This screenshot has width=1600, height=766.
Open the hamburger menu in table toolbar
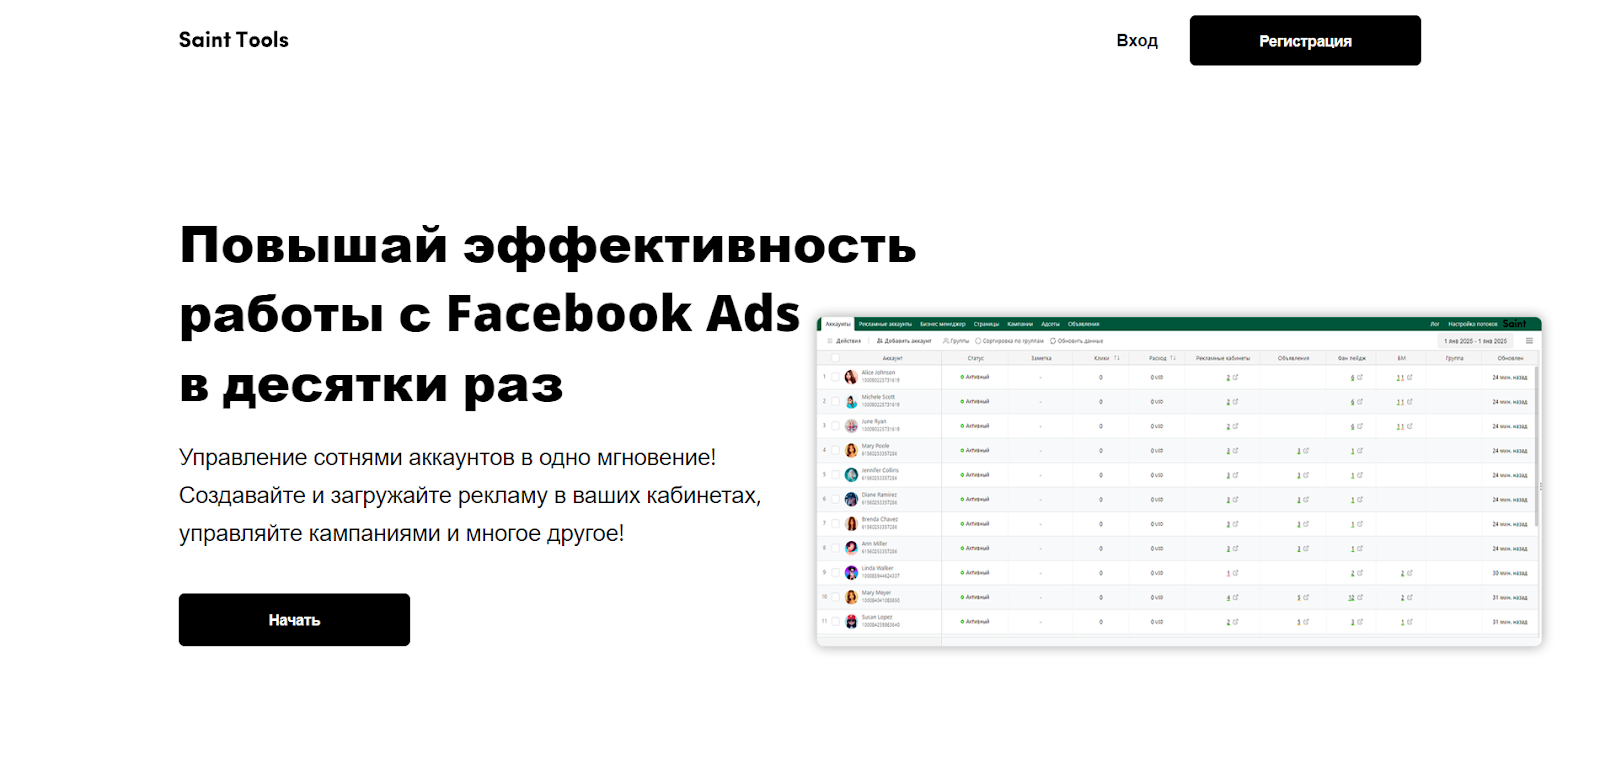click(x=1529, y=341)
